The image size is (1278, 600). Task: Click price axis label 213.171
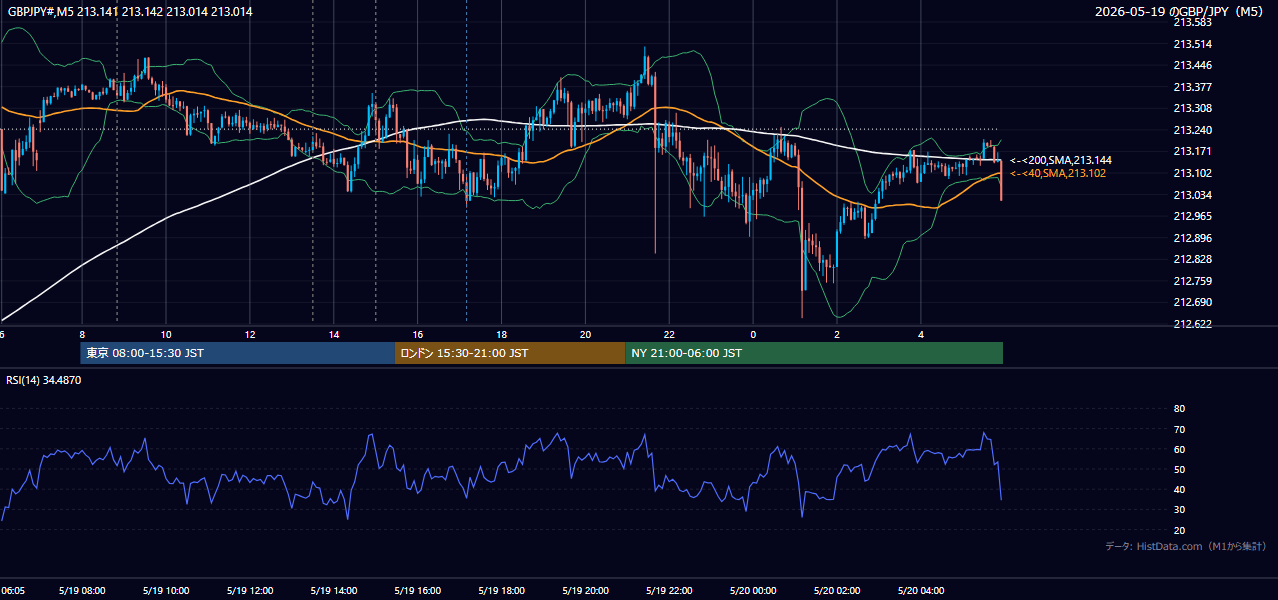(1192, 151)
